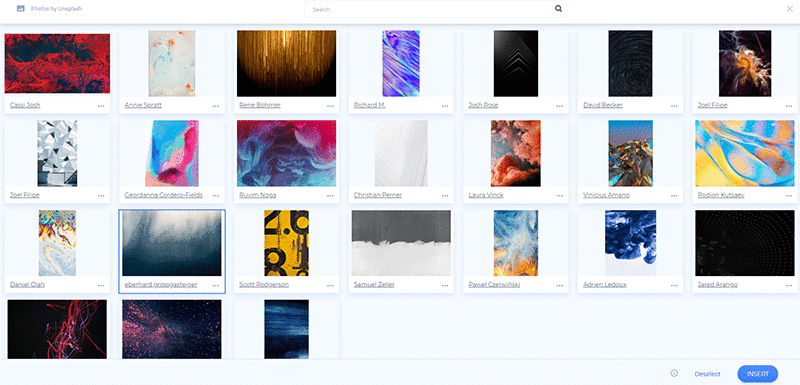Open more options for Christian Perner photo
The width and height of the screenshot is (800, 385).
pyautogui.click(x=445, y=196)
